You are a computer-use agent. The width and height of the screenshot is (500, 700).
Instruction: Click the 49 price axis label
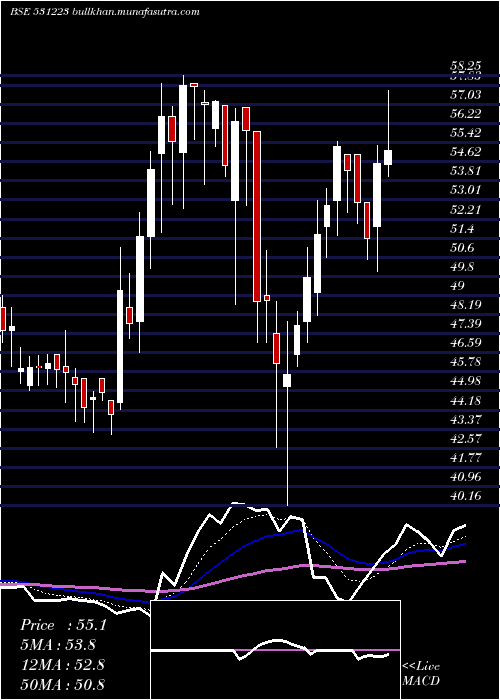[458, 286]
